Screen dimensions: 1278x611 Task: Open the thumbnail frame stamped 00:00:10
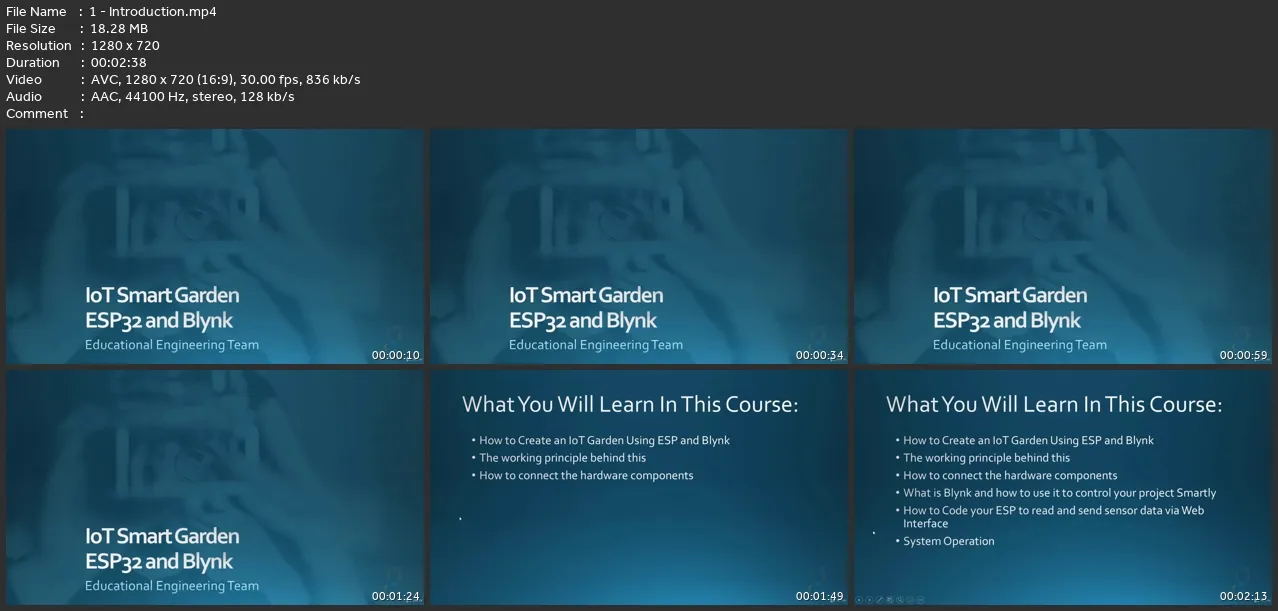pyautogui.click(x=215, y=246)
